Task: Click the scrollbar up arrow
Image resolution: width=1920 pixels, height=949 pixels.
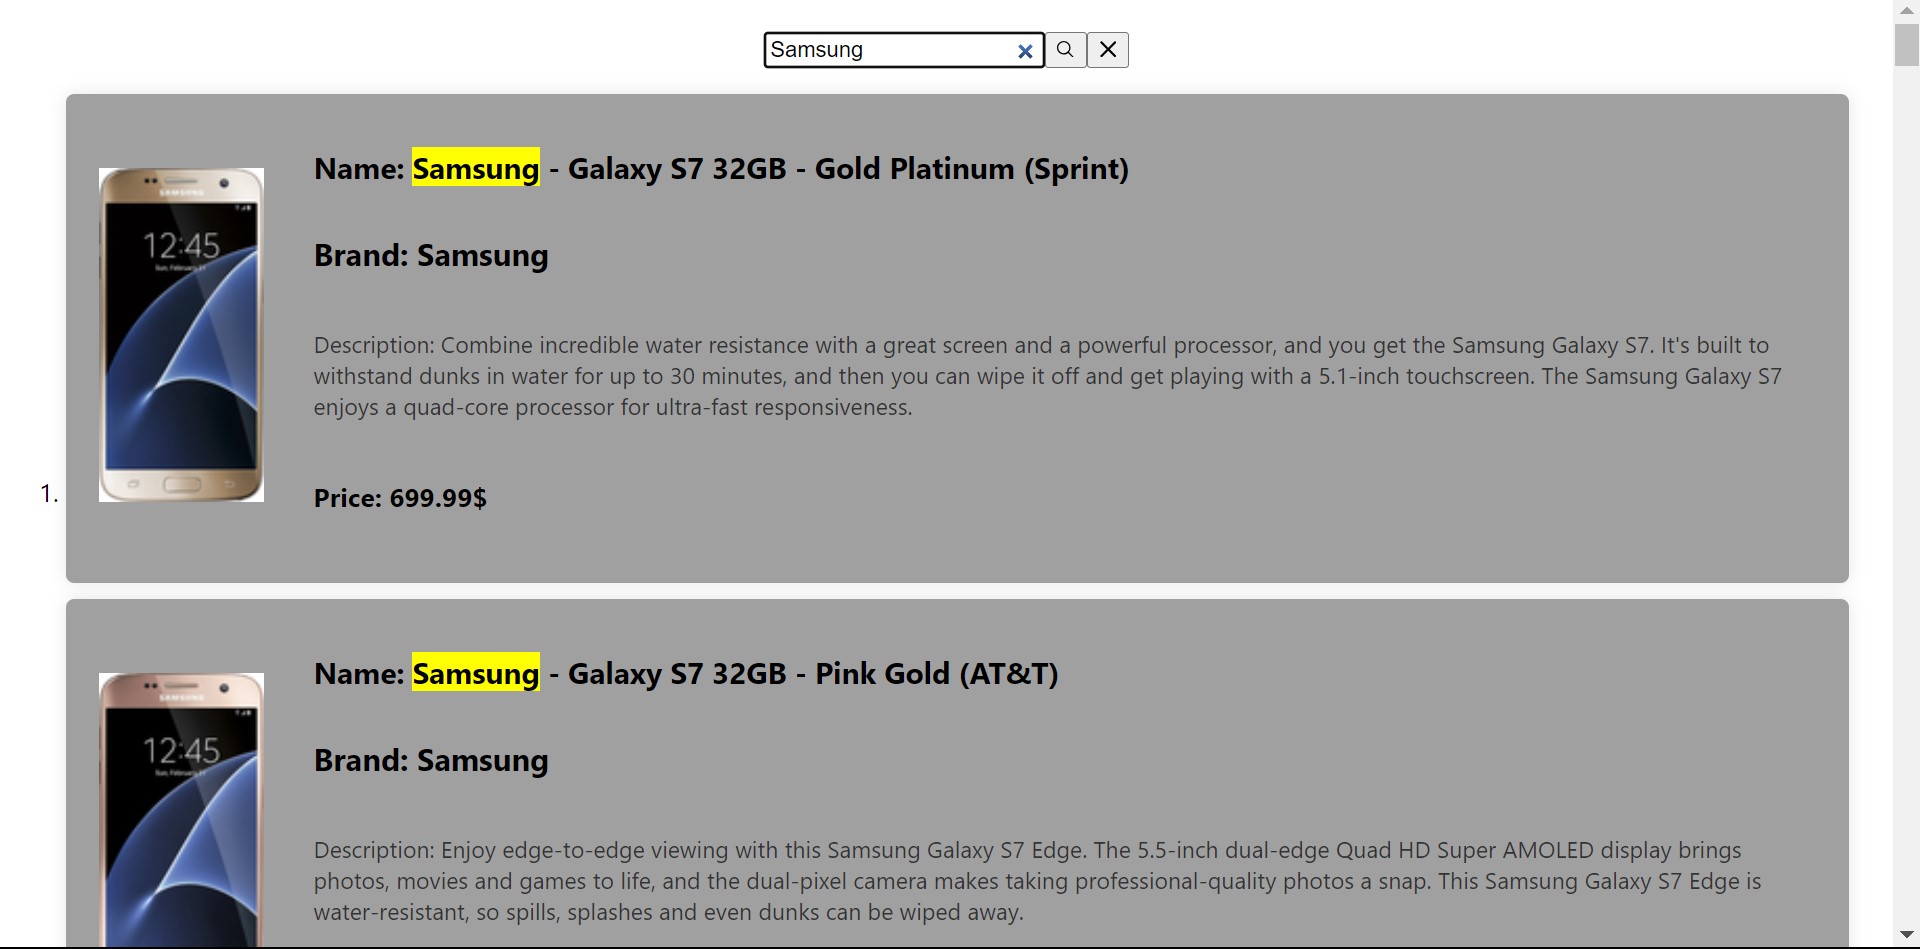Action: click(x=1906, y=9)
